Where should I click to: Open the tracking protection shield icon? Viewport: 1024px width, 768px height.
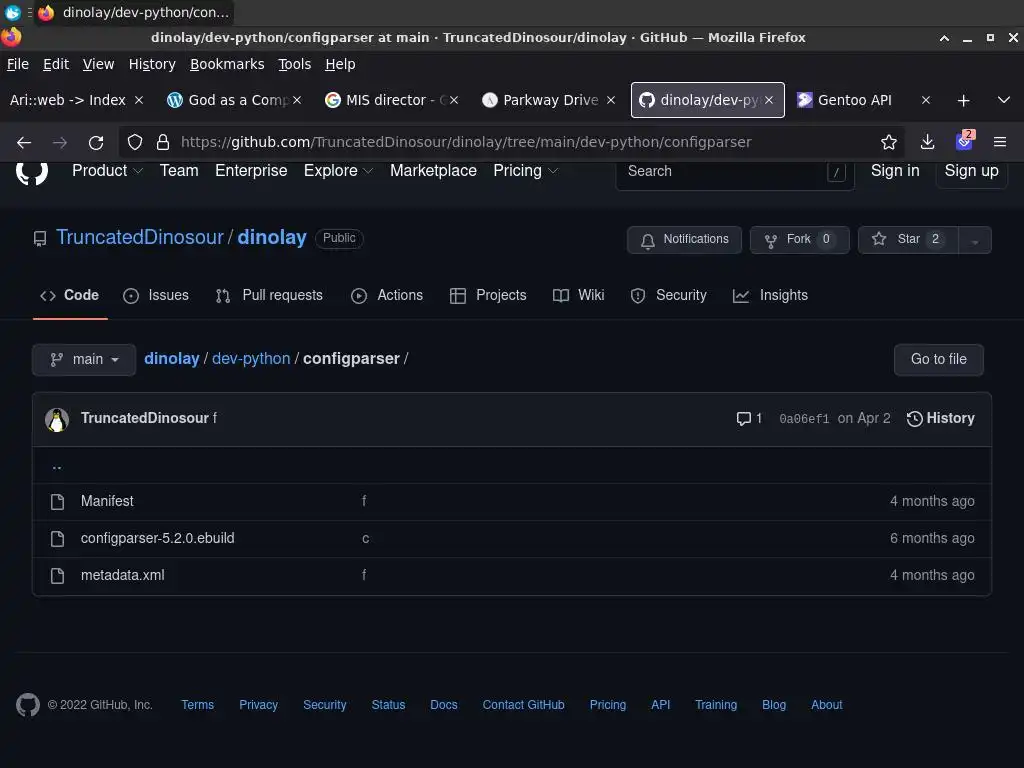[135, 142]
